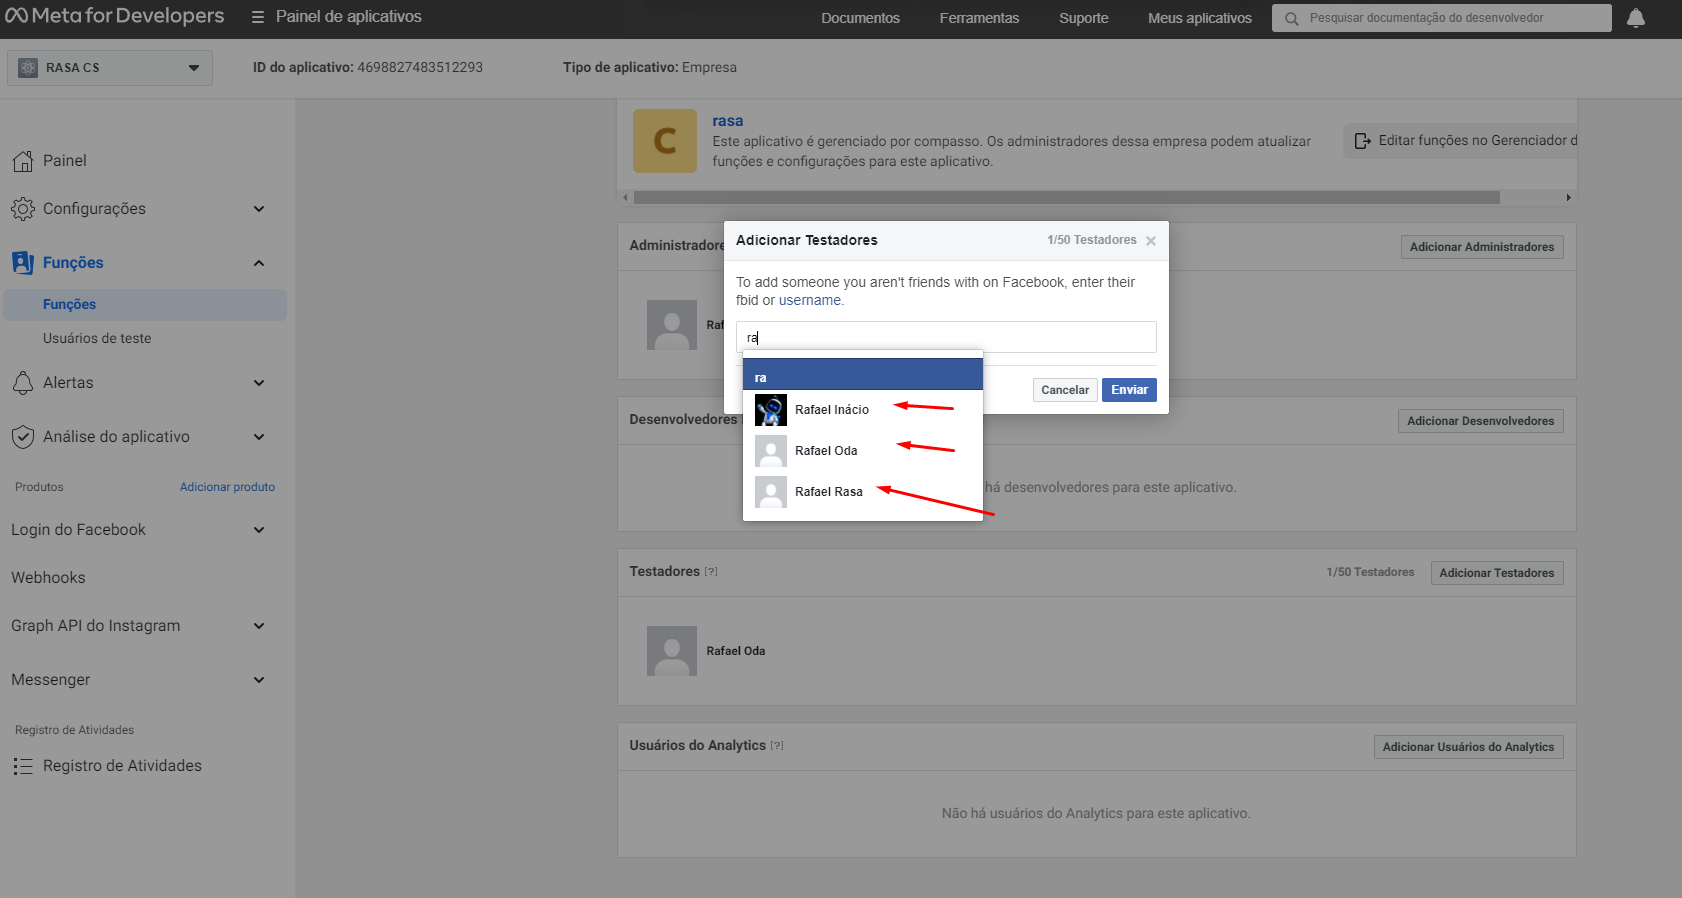The height and width of the screenshot is (898, 1682).
Task: Click the horizontal scrollbar right arrow
Action: [1568, 198]
